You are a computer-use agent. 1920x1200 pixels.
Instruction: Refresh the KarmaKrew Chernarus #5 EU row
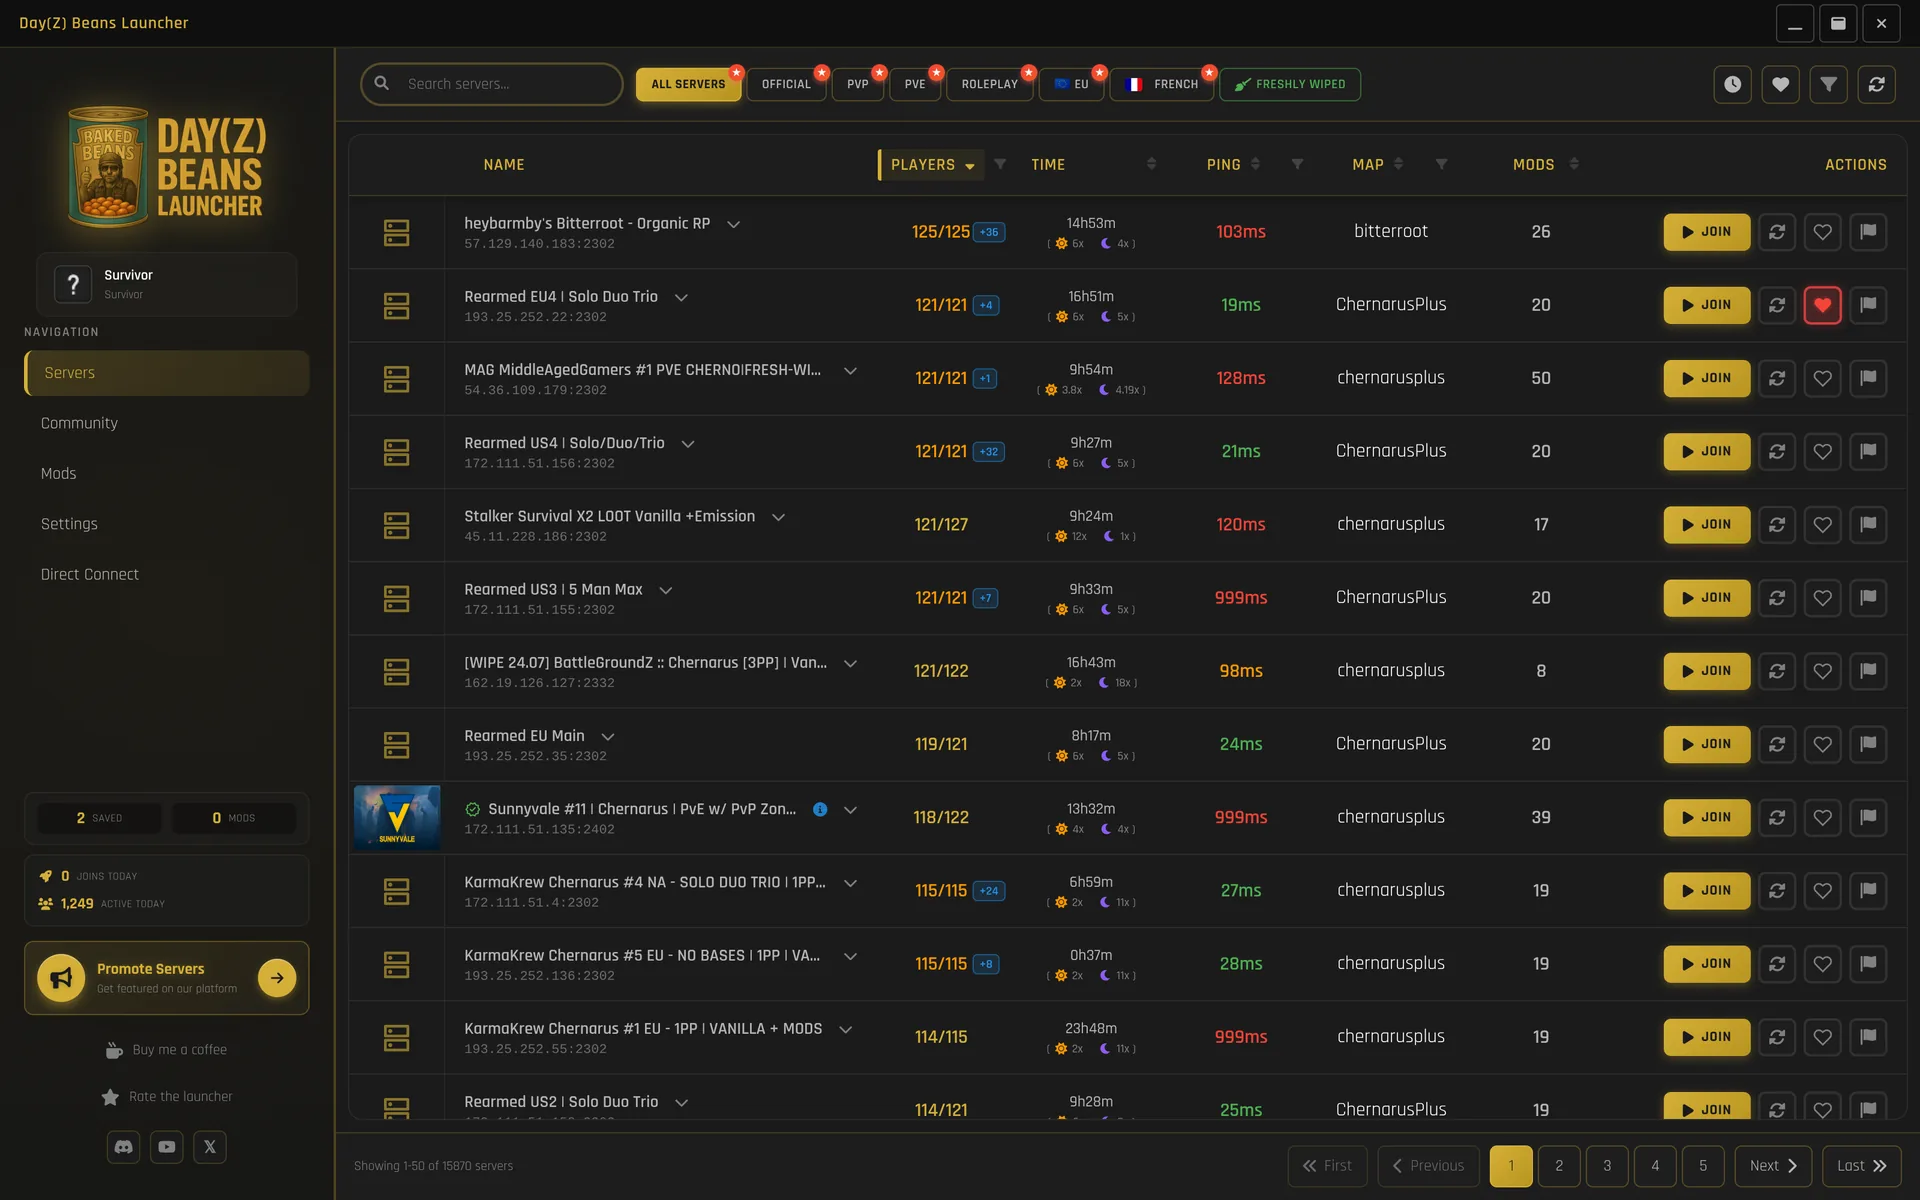click(x=1777, y=964)
